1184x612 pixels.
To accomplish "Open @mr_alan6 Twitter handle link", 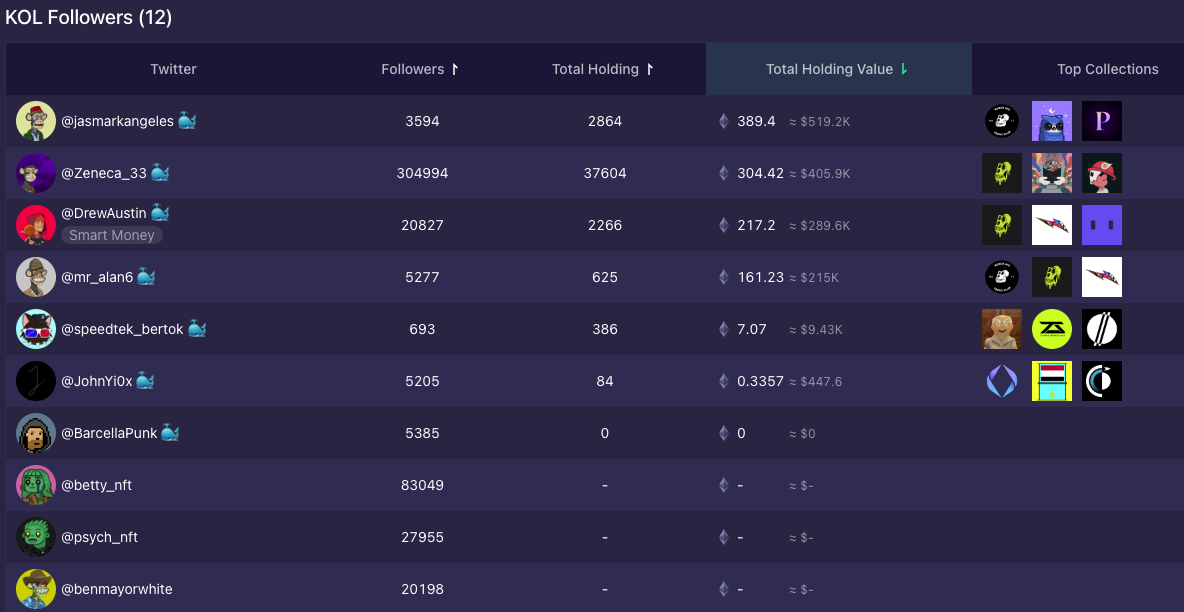I will pyautogui.click(x=97, y=277).
